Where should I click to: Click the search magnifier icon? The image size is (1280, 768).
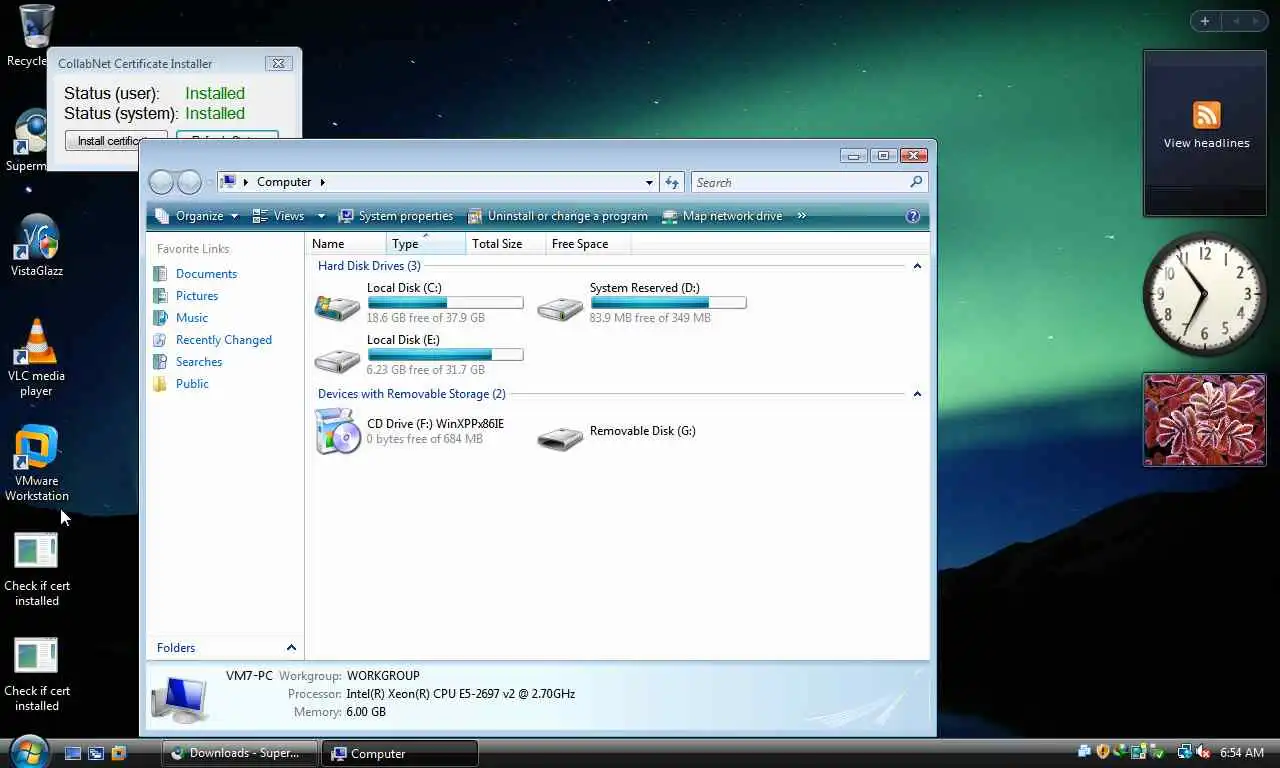915,182
